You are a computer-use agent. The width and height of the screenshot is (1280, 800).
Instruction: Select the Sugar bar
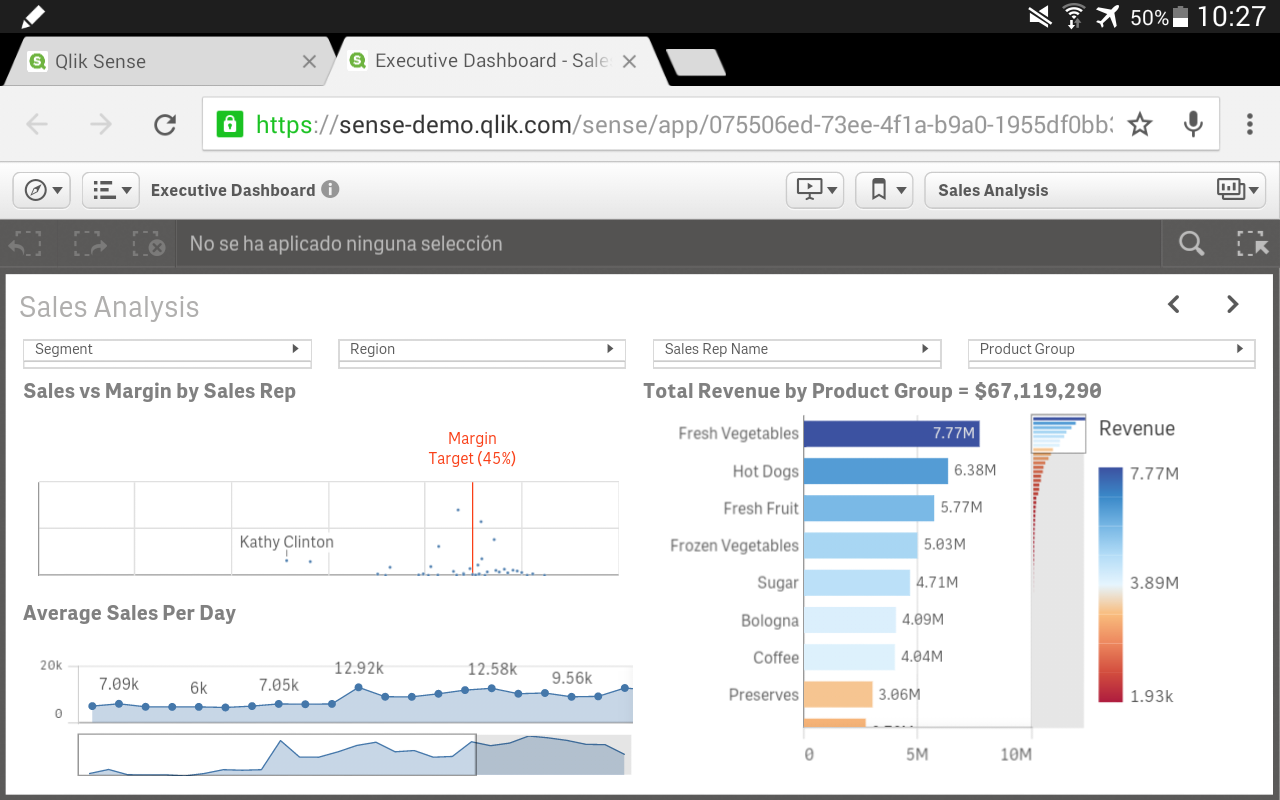pyautogui.click(x=857, y=582)
